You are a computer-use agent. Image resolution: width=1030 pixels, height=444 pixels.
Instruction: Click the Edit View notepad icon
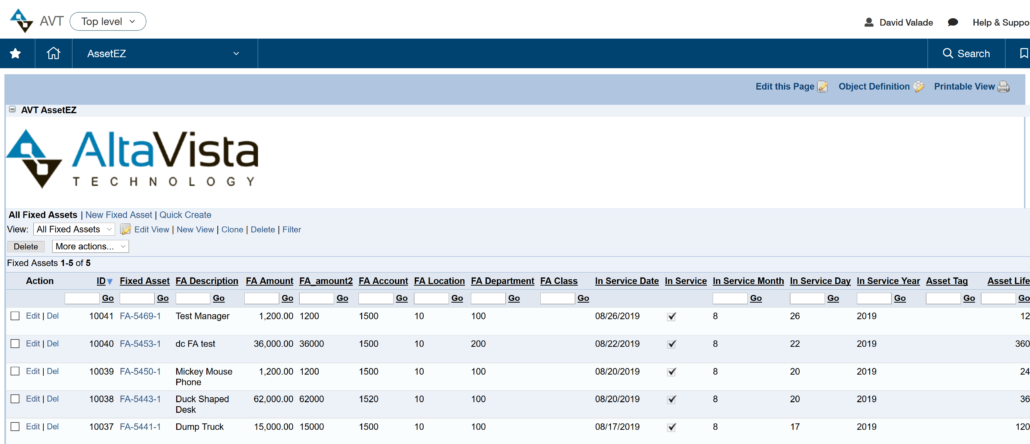[125, 229]
